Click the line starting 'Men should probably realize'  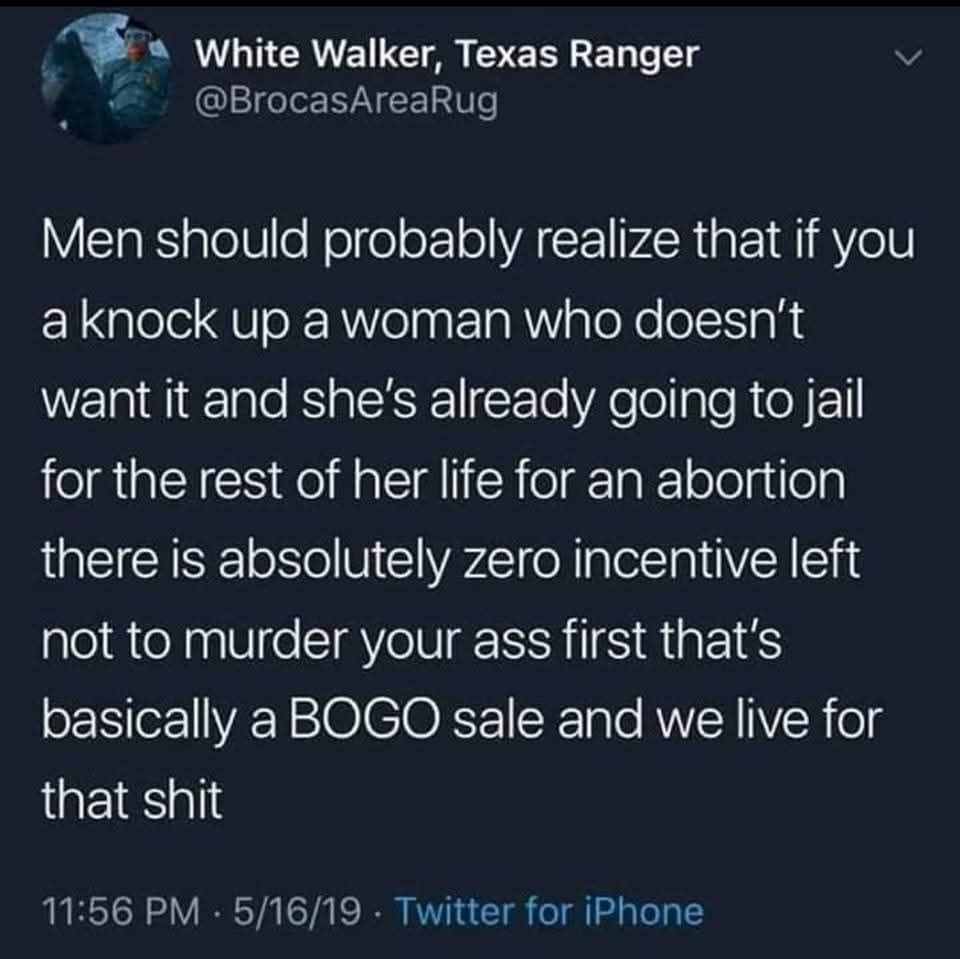point(478,243)
